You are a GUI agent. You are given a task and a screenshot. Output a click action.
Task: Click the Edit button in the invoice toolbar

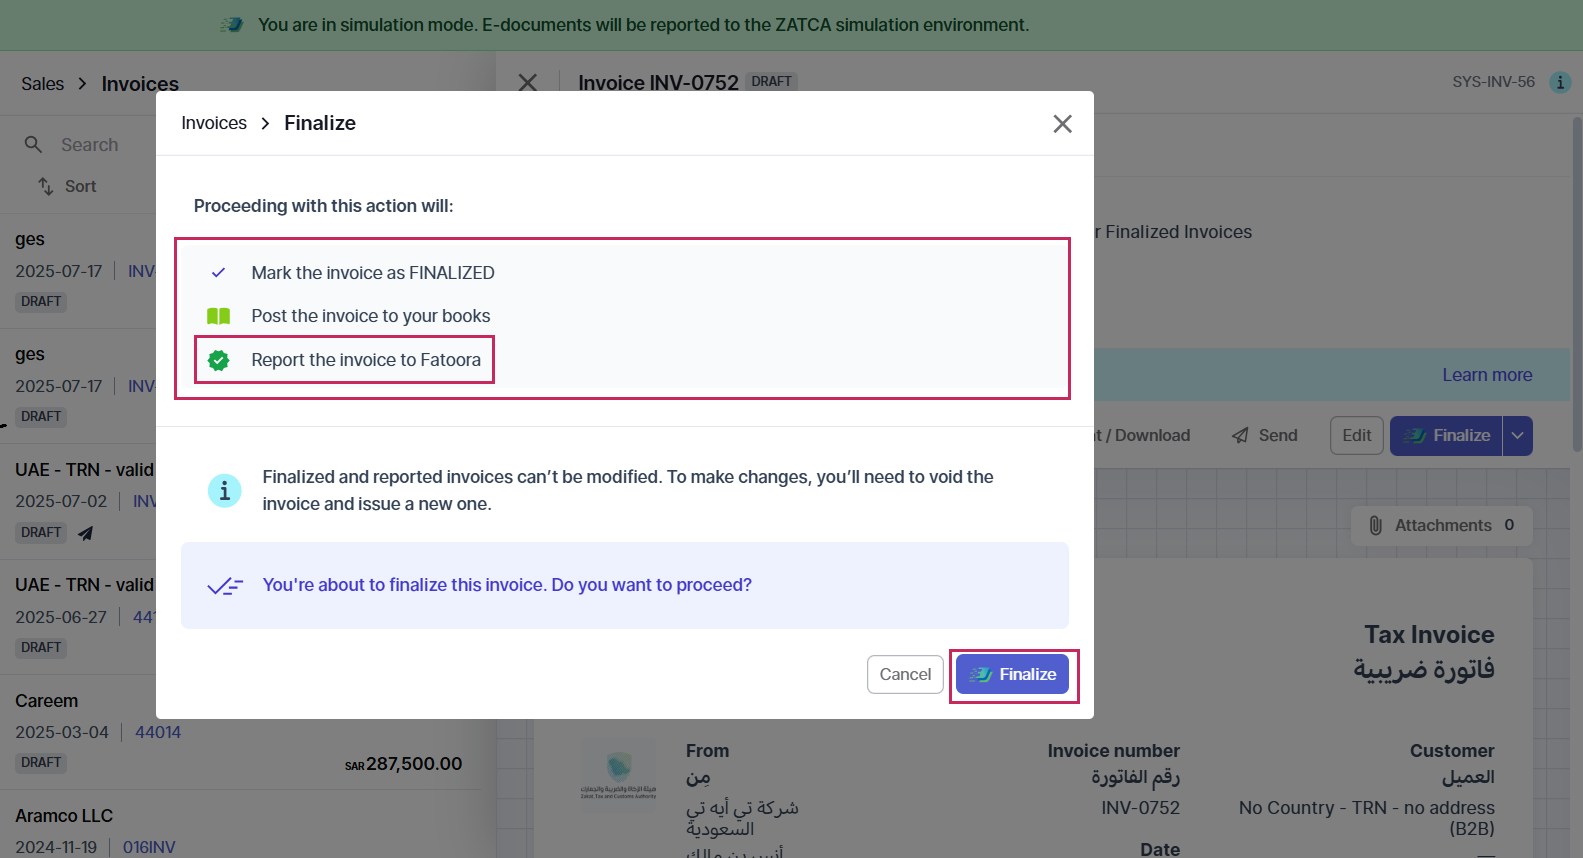[1357, 436]
